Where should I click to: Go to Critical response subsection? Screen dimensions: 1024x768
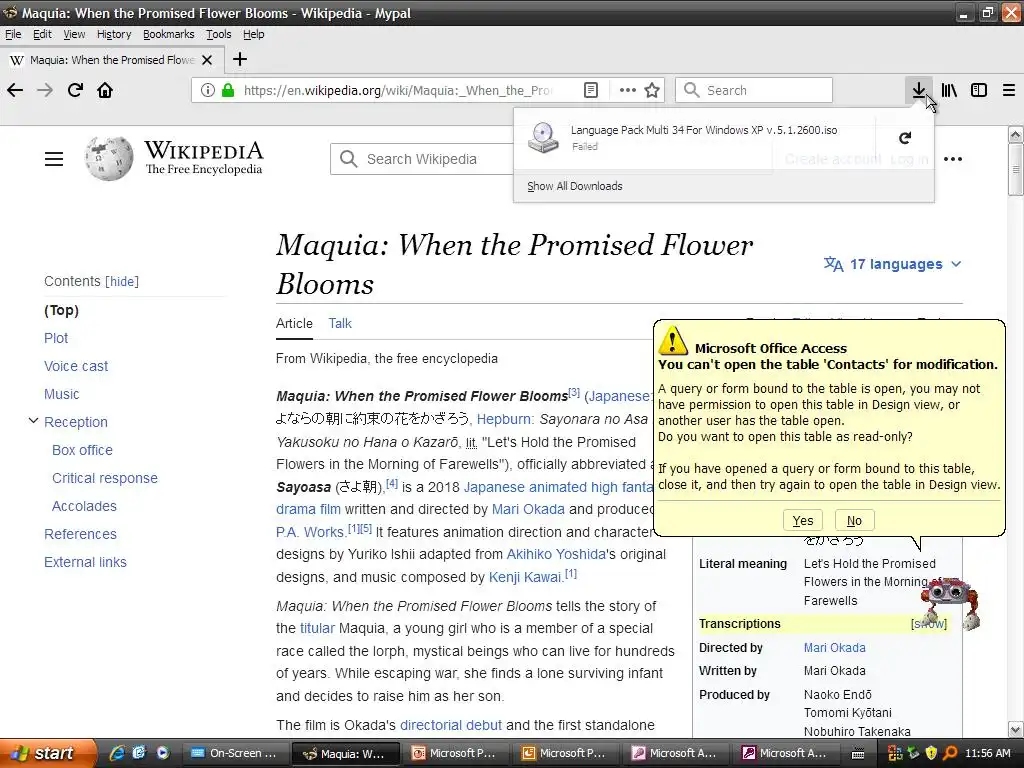click(104, 478)
